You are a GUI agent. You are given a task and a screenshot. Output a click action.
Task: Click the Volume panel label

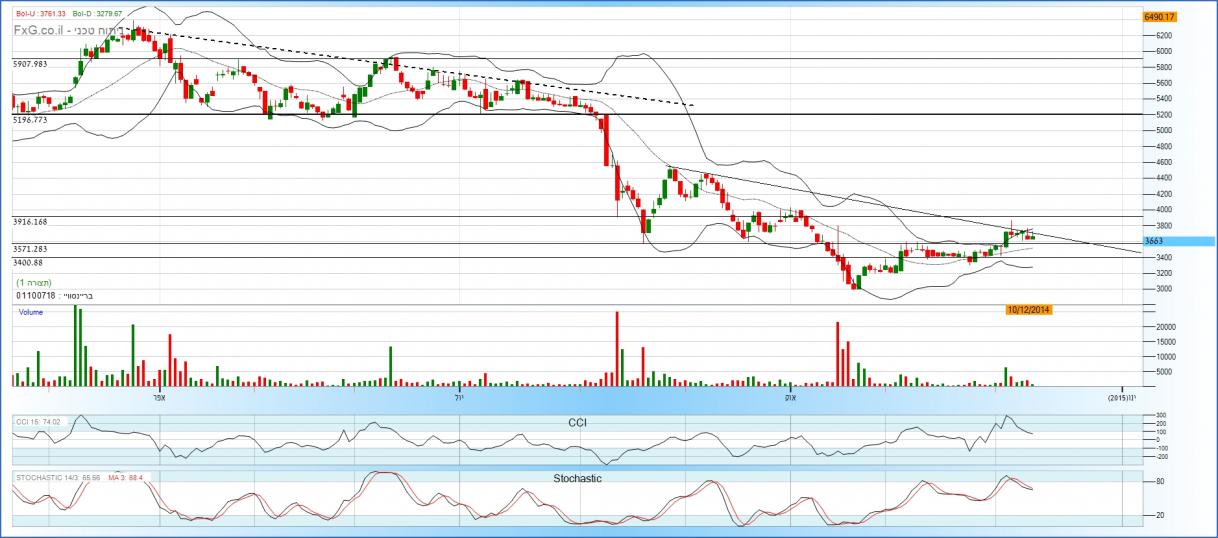click(x=32, y=312)
